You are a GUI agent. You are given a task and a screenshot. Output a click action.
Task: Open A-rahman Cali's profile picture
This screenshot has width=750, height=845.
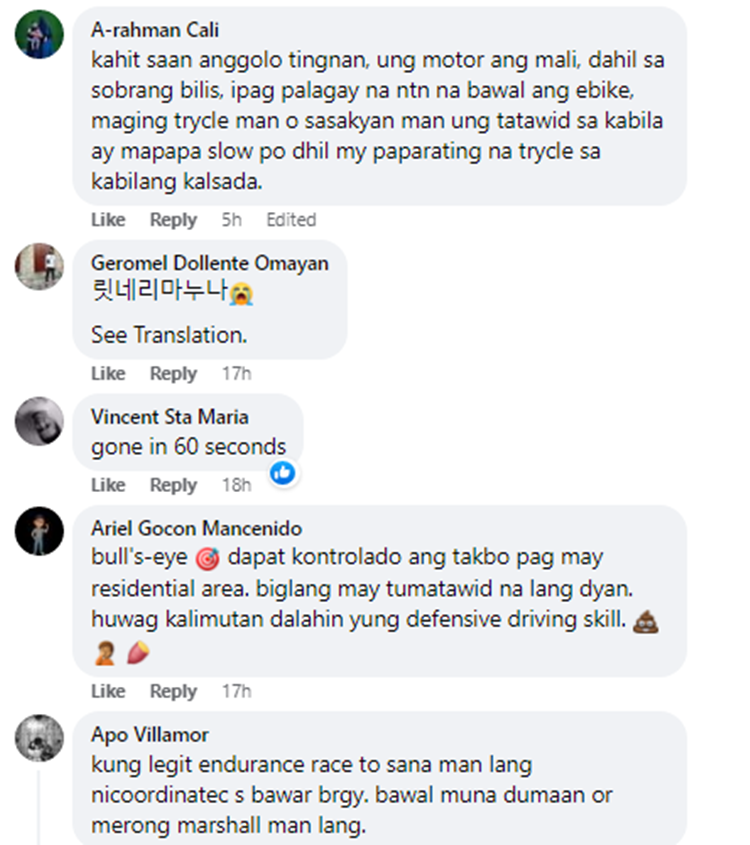[x=39, y=34]
